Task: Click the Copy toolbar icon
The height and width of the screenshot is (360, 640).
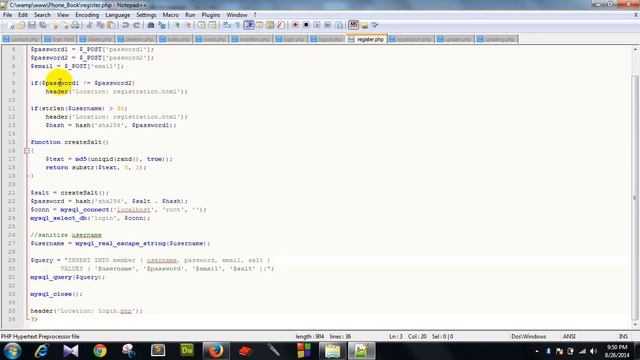Action: (x=100, y=25)
